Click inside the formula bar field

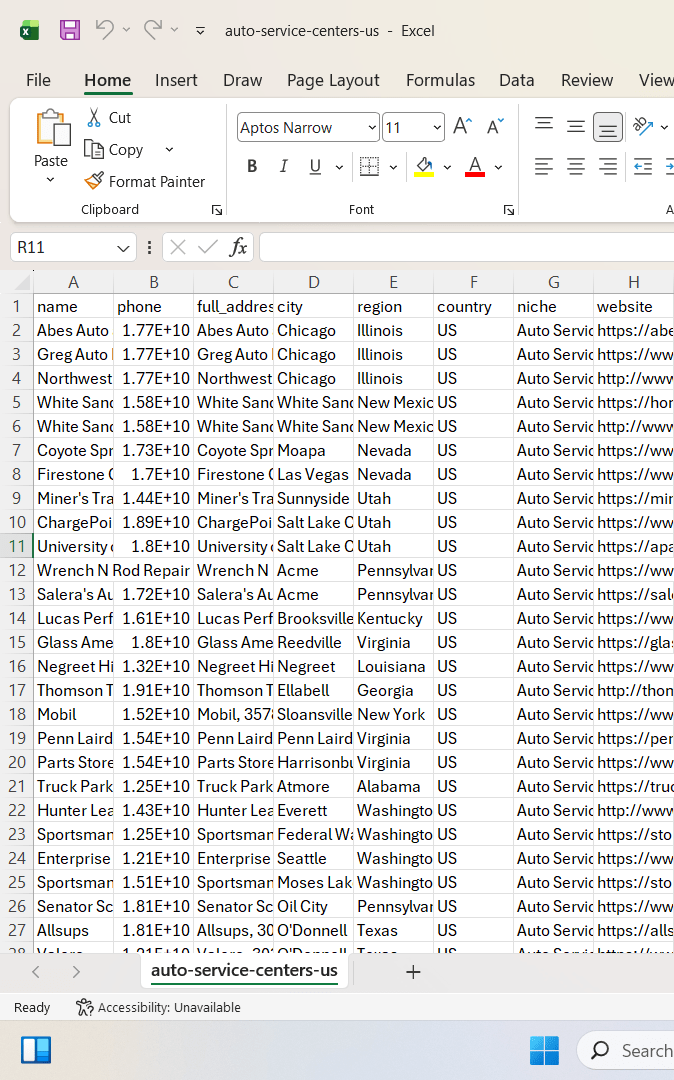point(467,247)
